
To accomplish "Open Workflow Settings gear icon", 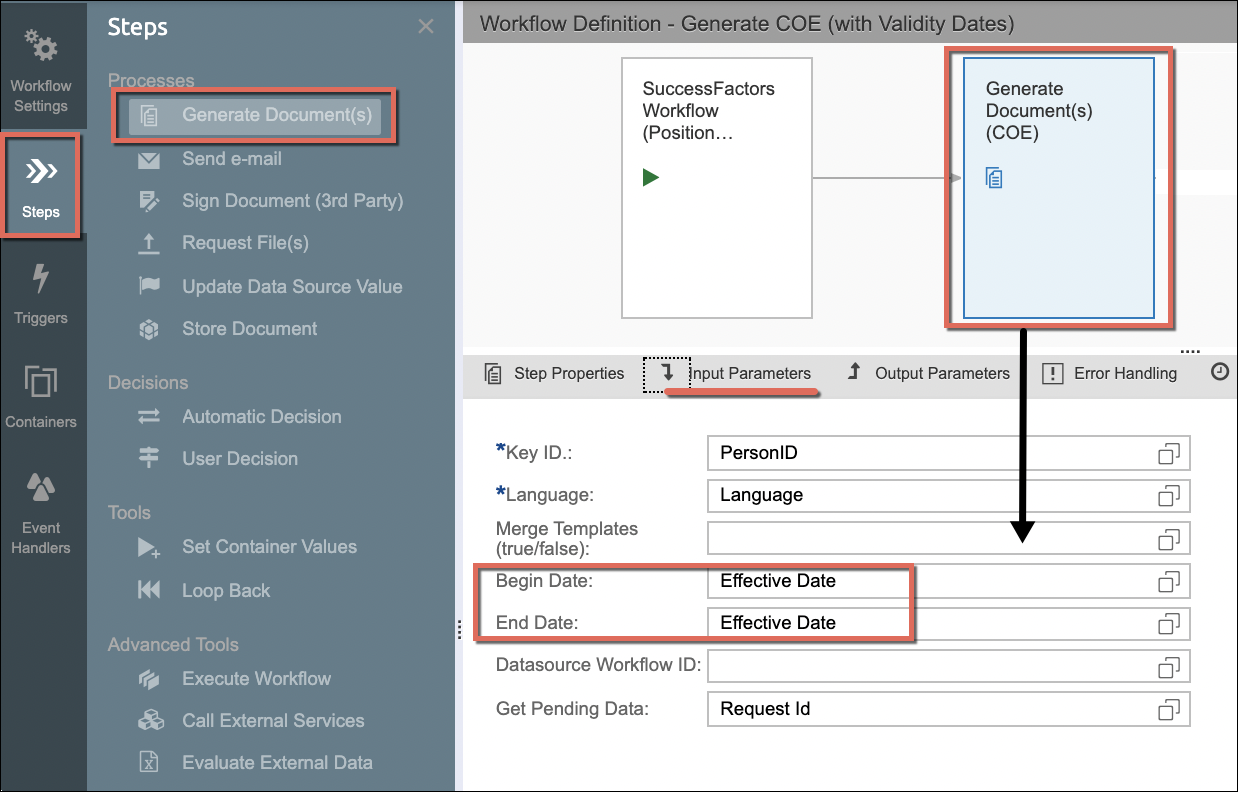I will pyautogui.click(x=41, y=45).
